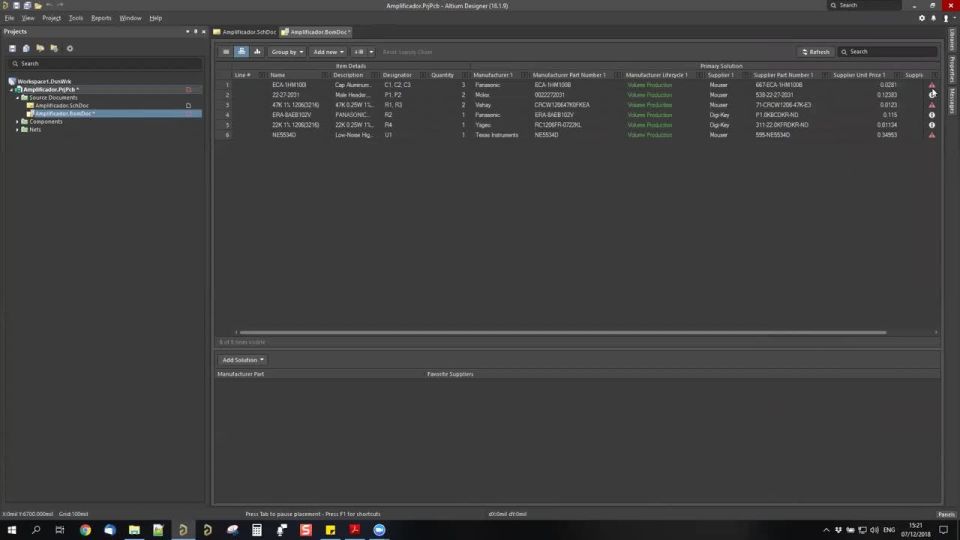Expand Nets folder

[17, 130]
